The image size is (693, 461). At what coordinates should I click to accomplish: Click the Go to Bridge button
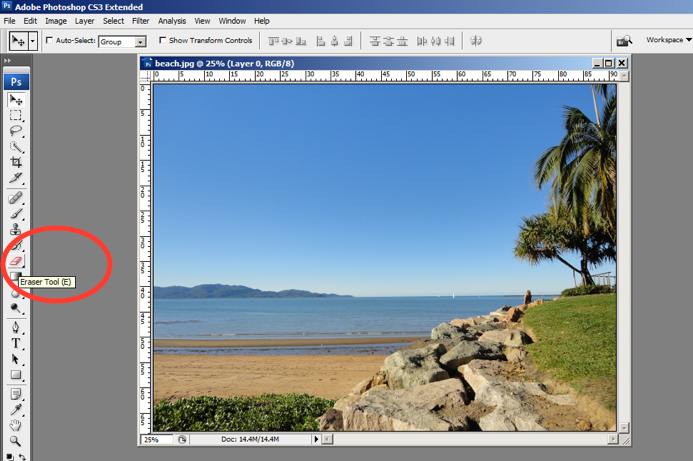pos(624,41)
